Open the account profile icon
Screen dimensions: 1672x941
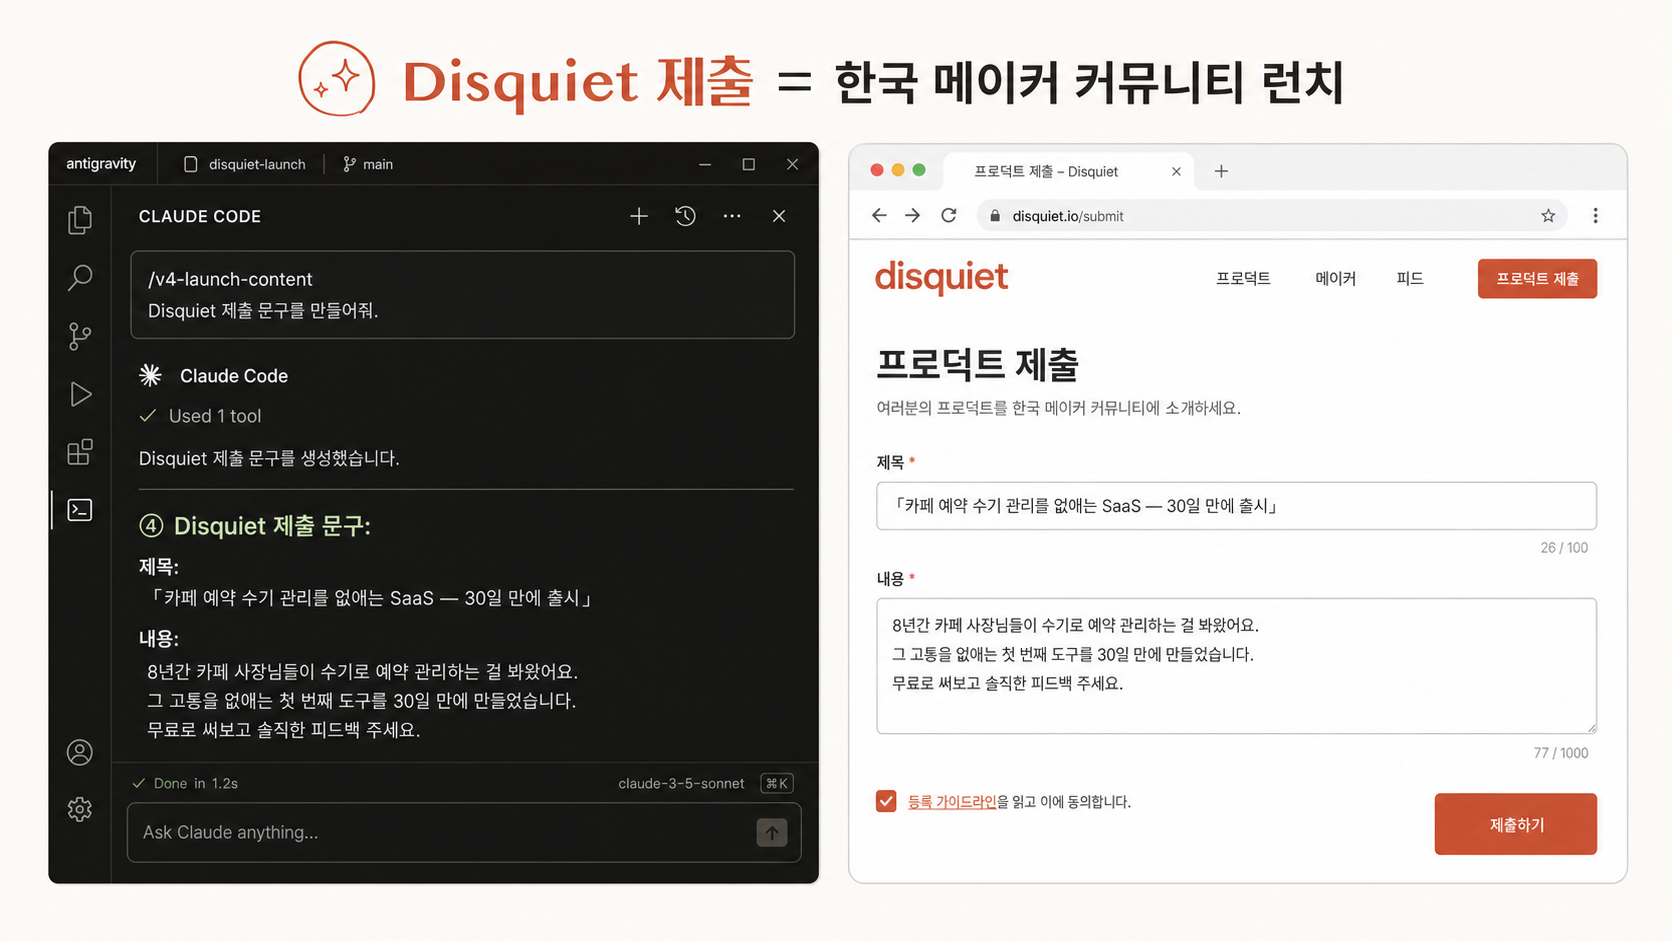point(80,752)
